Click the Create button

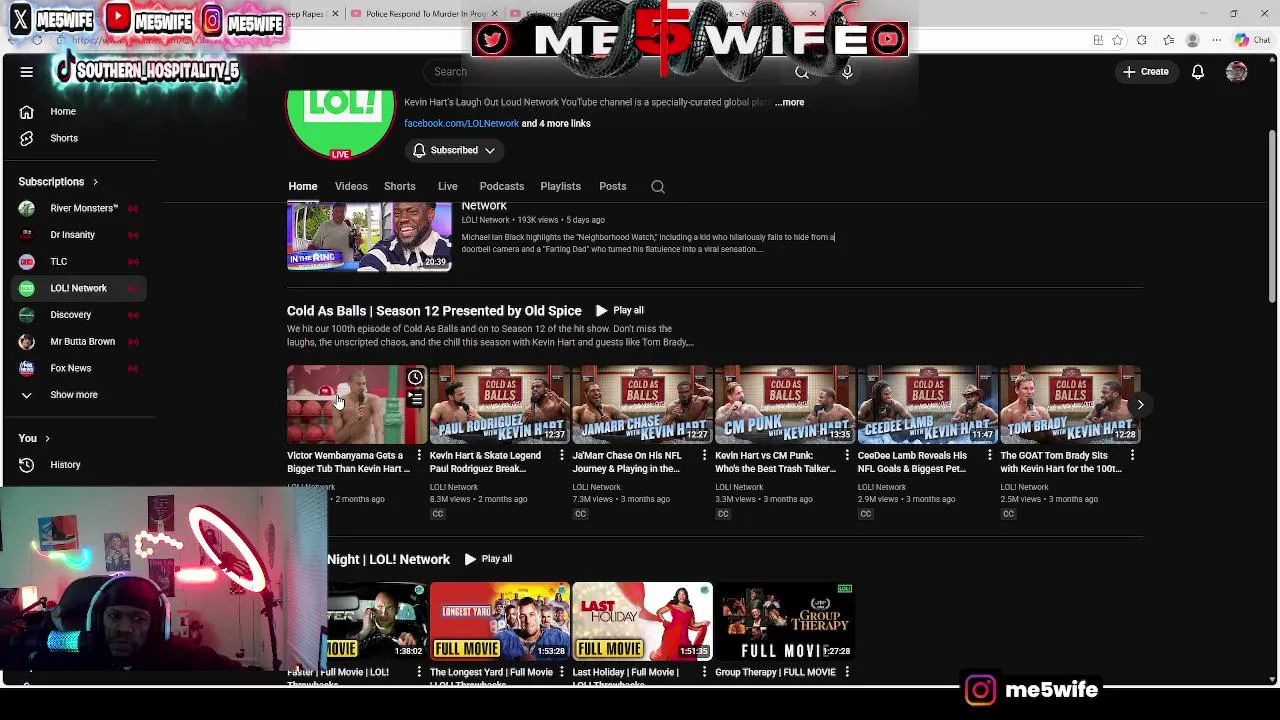[x=1145, y=72]
